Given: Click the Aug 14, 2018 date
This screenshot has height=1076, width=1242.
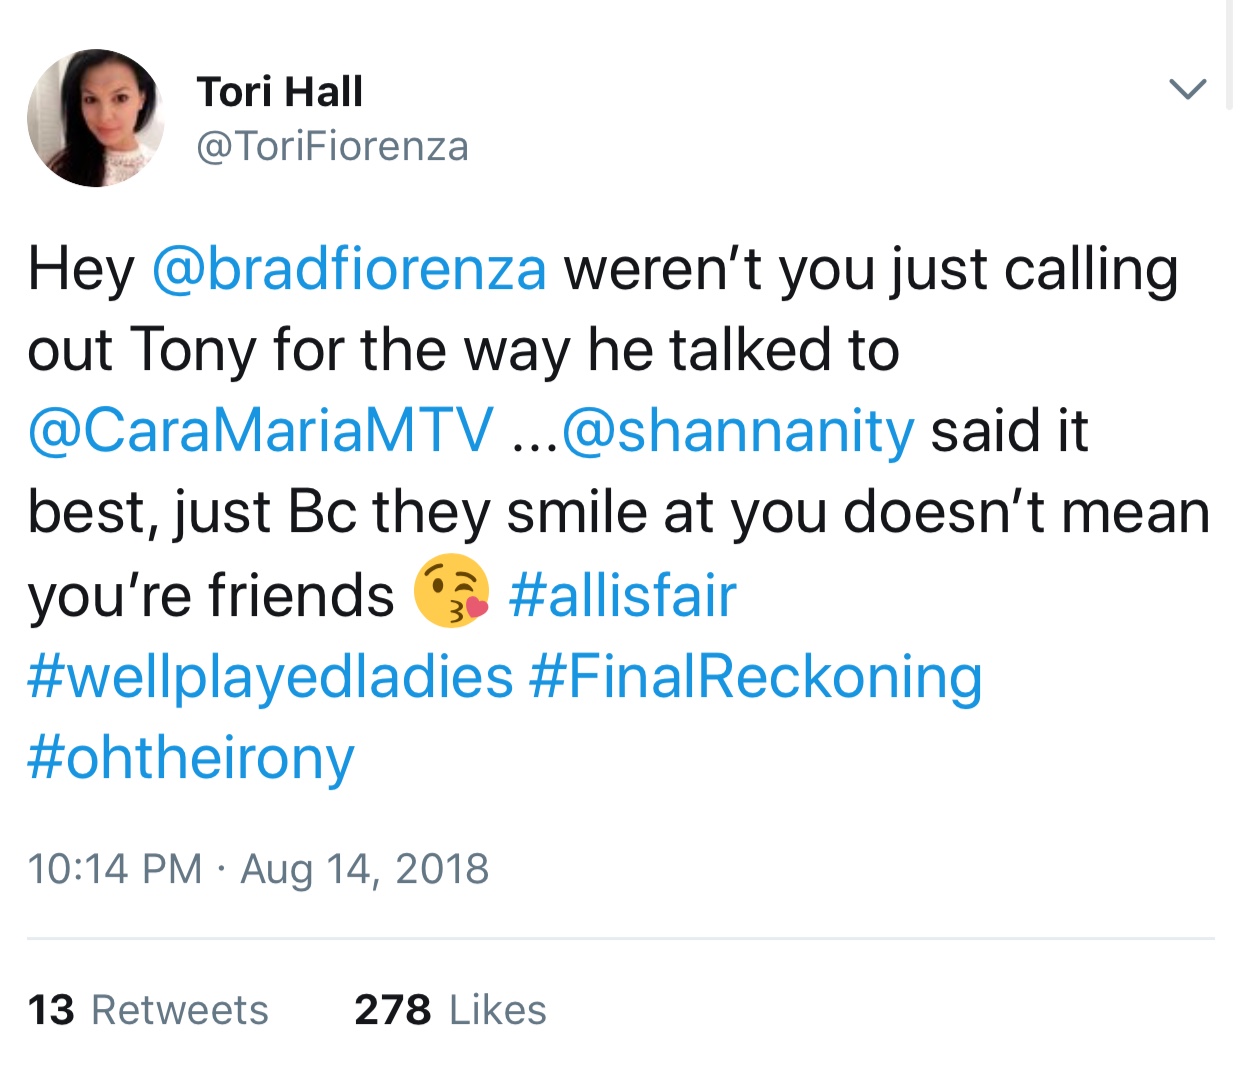Looking at the screenshot, I should 365,868.
